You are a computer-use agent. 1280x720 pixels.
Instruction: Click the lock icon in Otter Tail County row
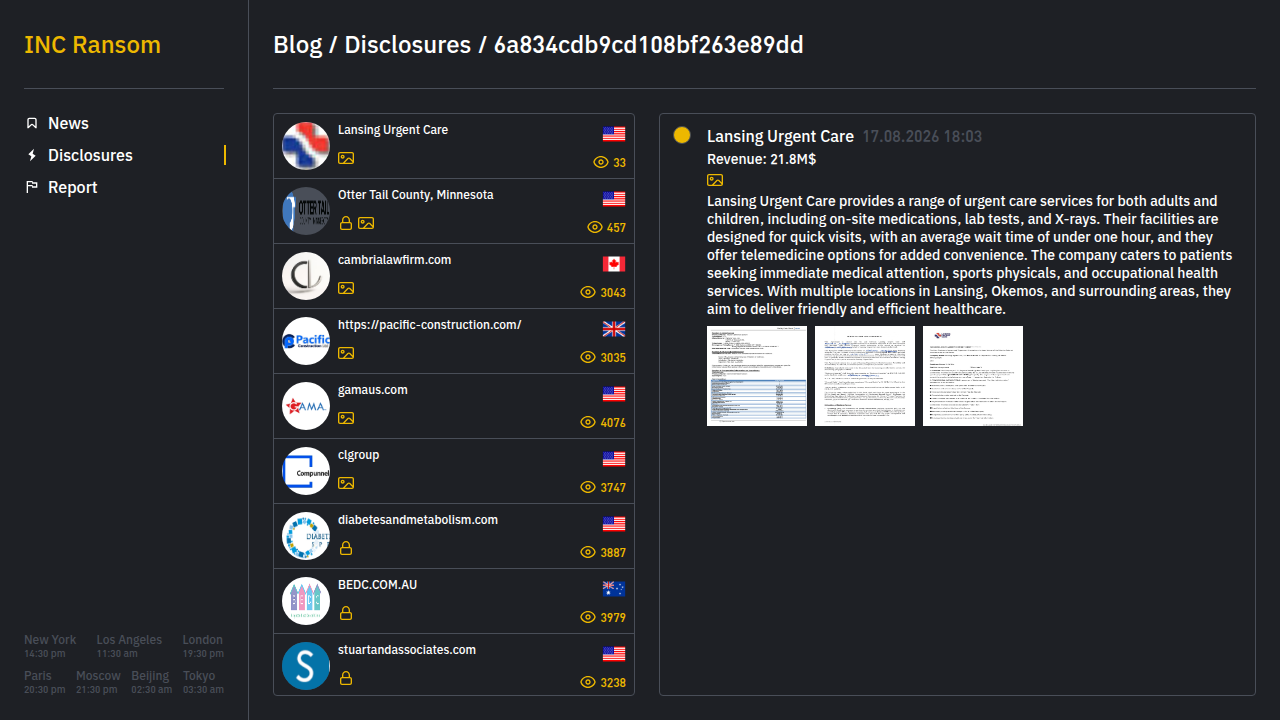click(x=346, y=223)
